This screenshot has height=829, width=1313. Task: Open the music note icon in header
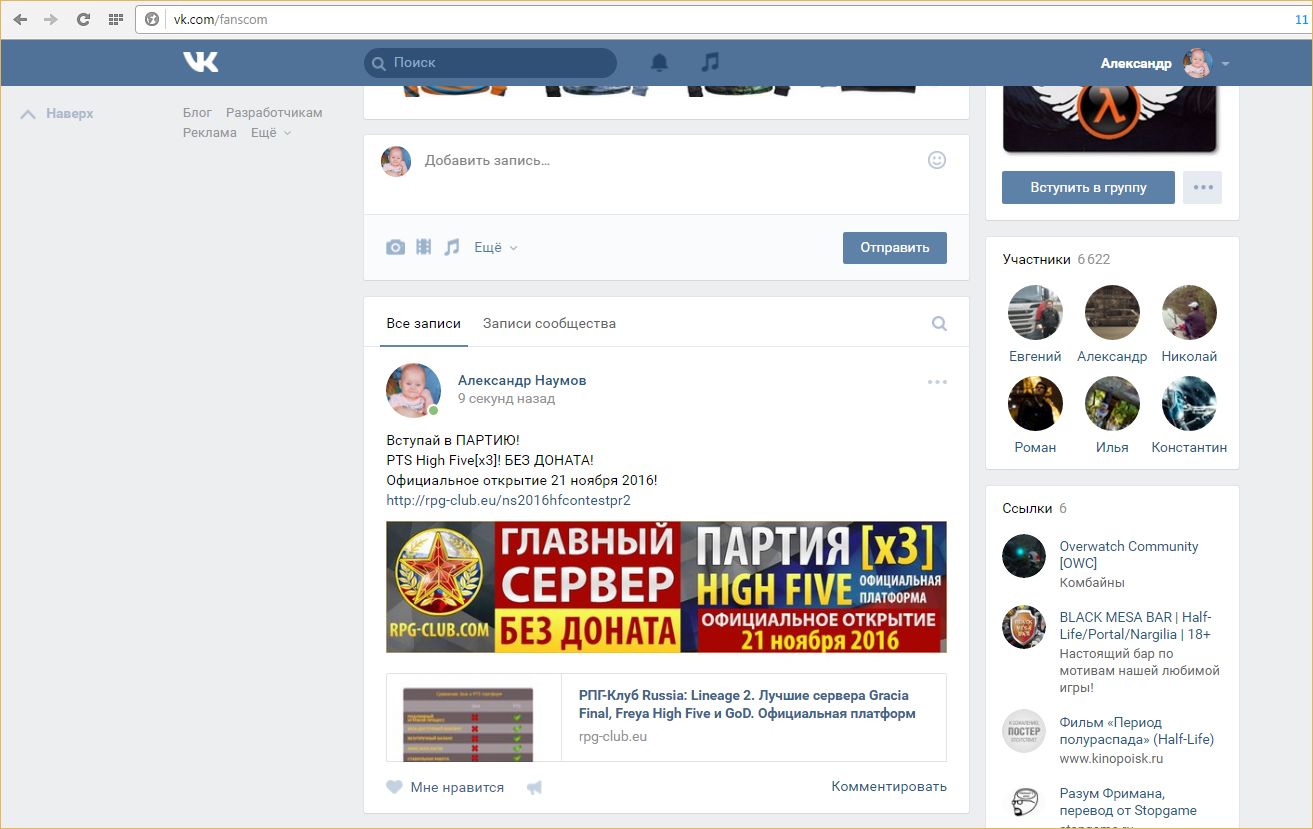point(710,62)
